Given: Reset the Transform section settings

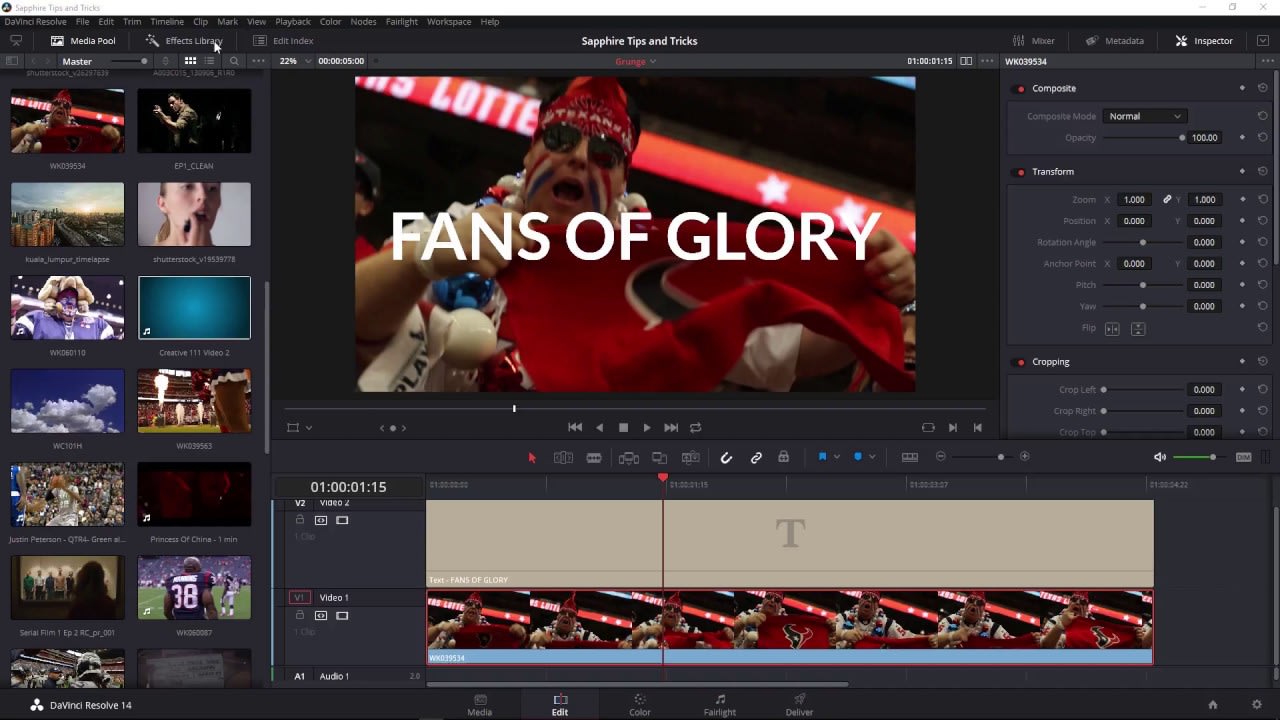Looking at the screenshot, I should [x=1263, y=172].
